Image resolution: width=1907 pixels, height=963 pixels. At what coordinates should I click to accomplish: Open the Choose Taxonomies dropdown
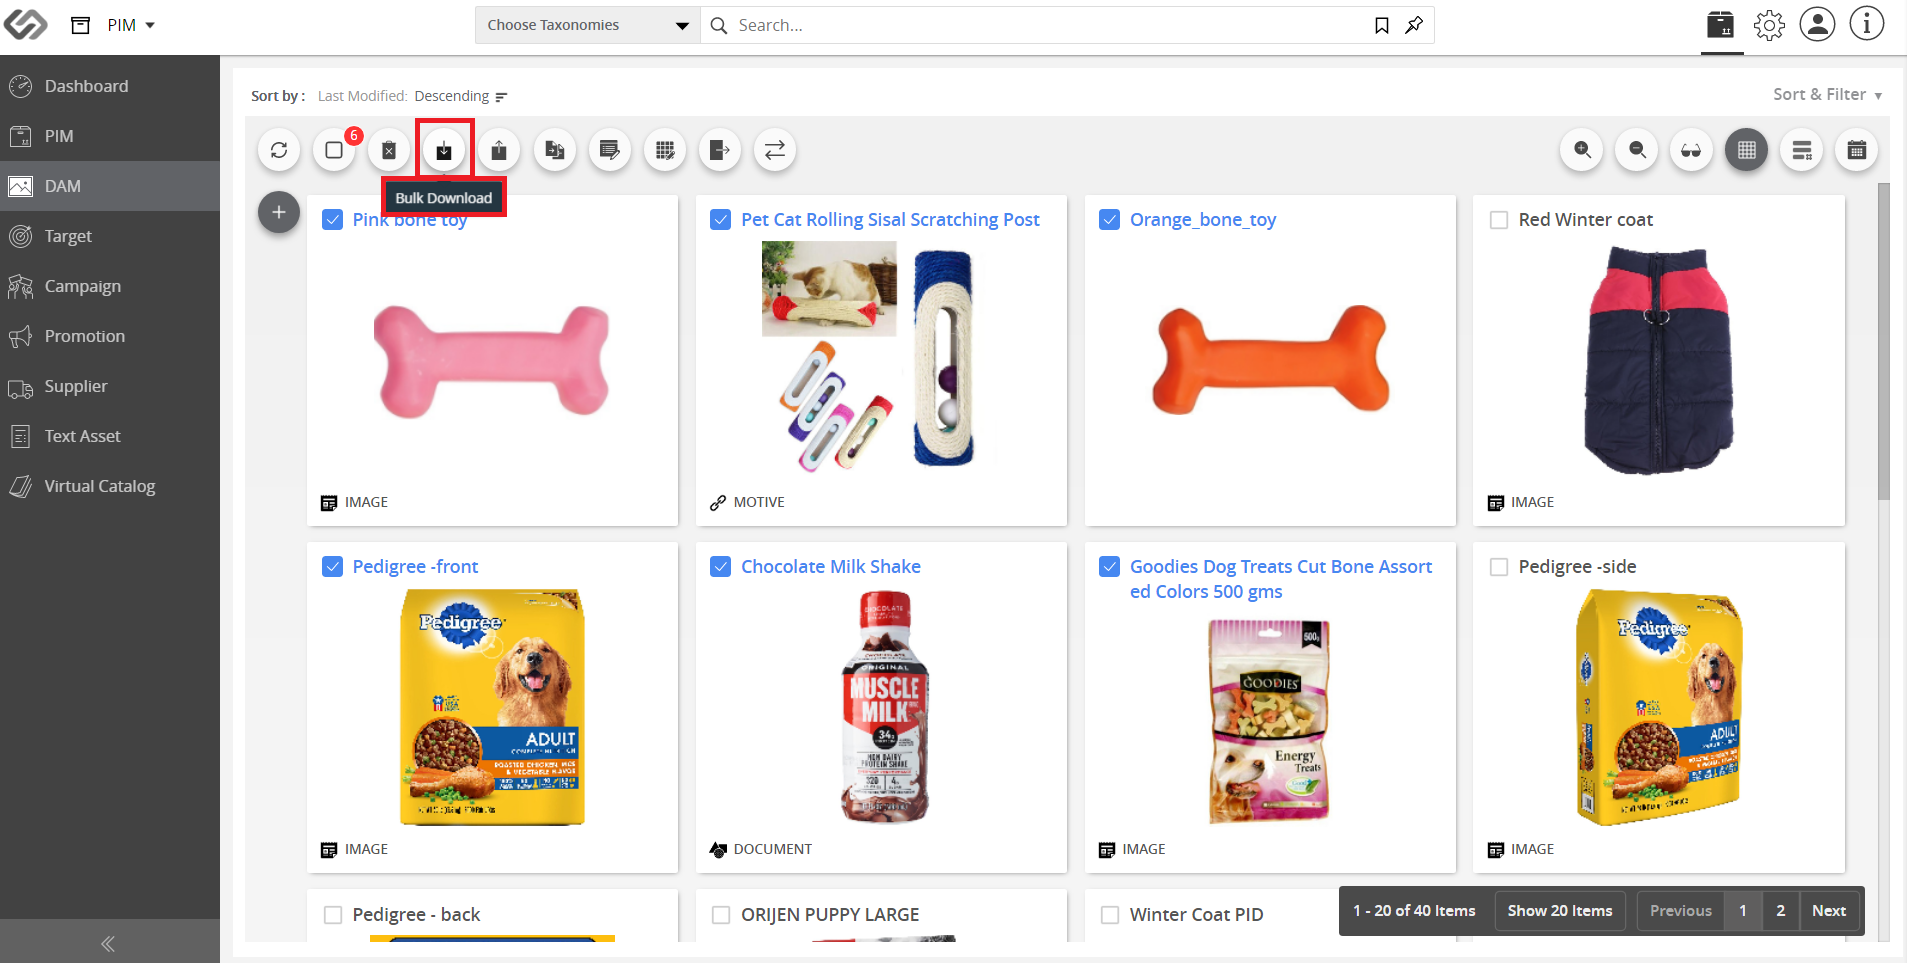(x=587, y=25)
